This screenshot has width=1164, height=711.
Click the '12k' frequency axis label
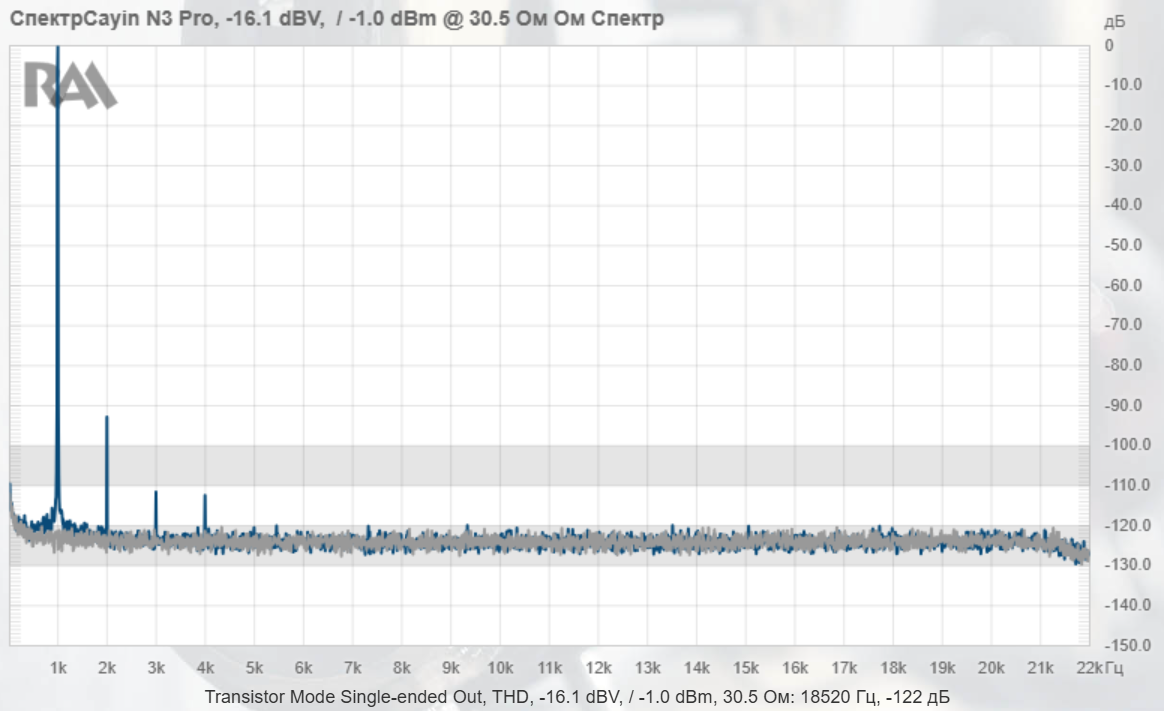(598, 668)
